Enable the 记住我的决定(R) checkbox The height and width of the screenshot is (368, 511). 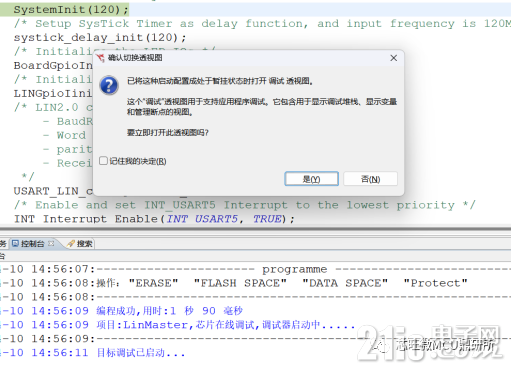tap(104, 161)
